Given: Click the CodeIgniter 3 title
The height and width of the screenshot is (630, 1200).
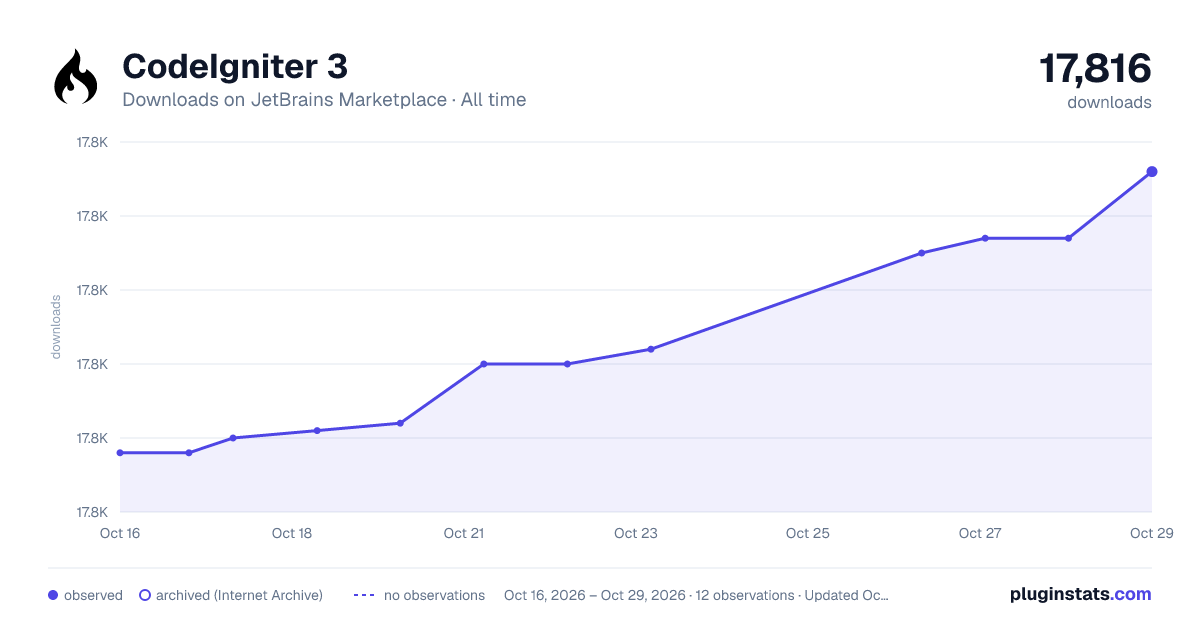Looking at the screenshot, I should coord(235,66).
